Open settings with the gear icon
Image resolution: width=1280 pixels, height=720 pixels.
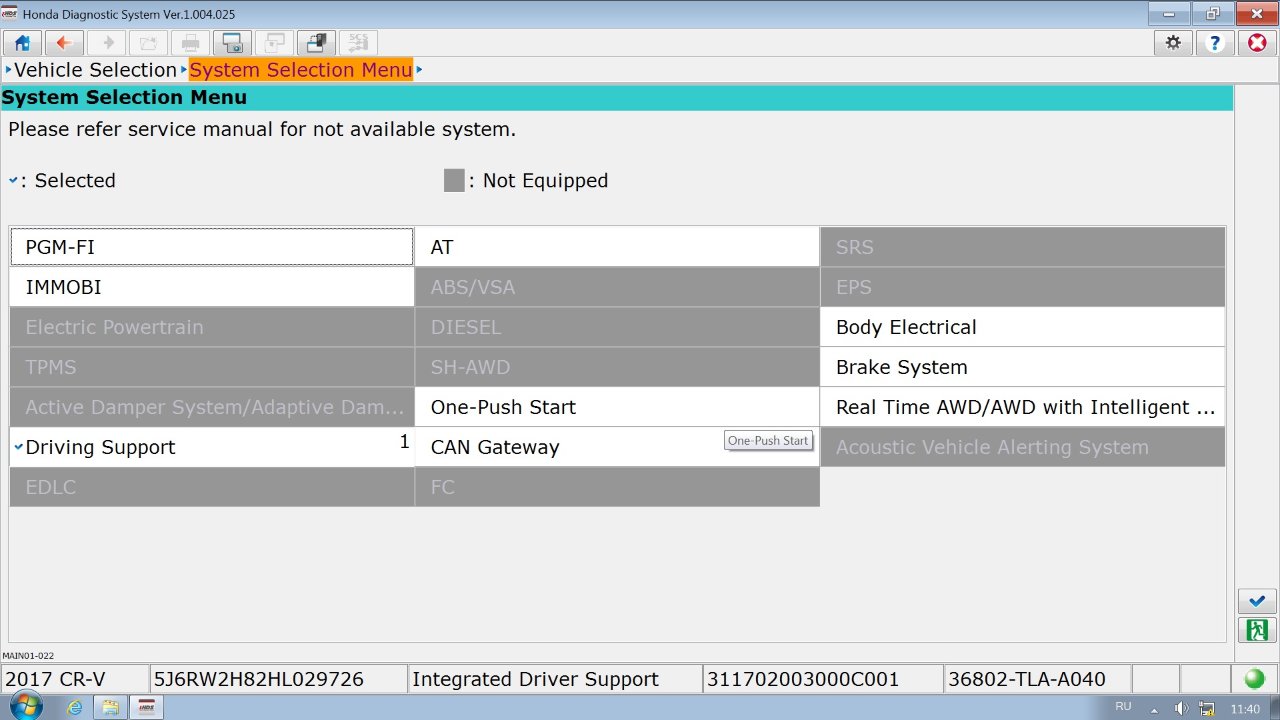pos(1173,43)
